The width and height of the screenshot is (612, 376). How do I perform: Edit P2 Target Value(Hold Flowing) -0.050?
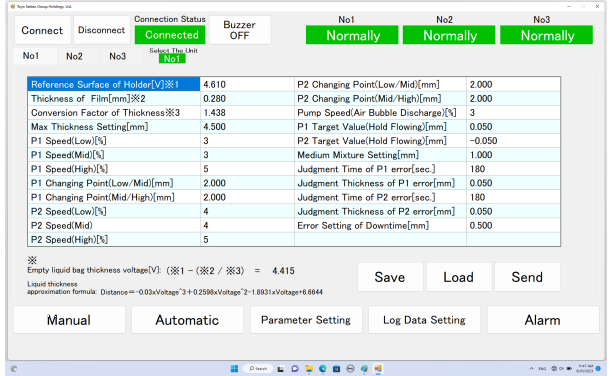(x=513, y=141)
